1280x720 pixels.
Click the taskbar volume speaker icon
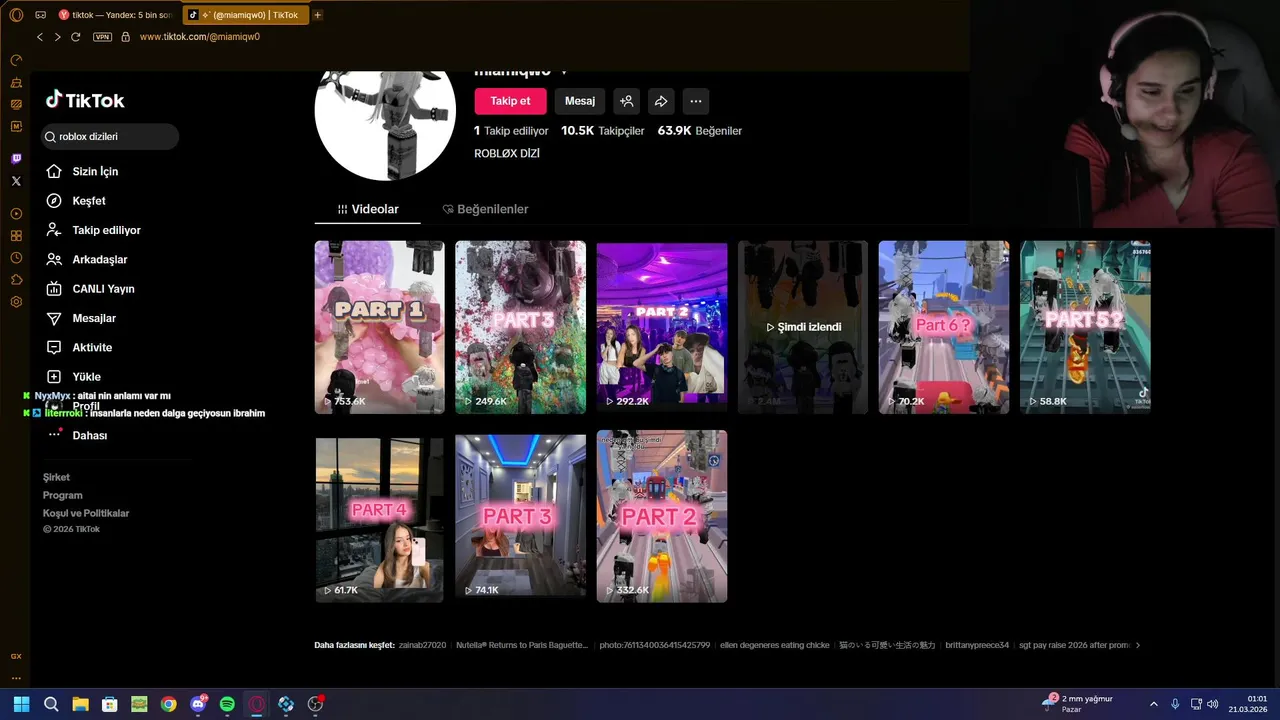1212,704
